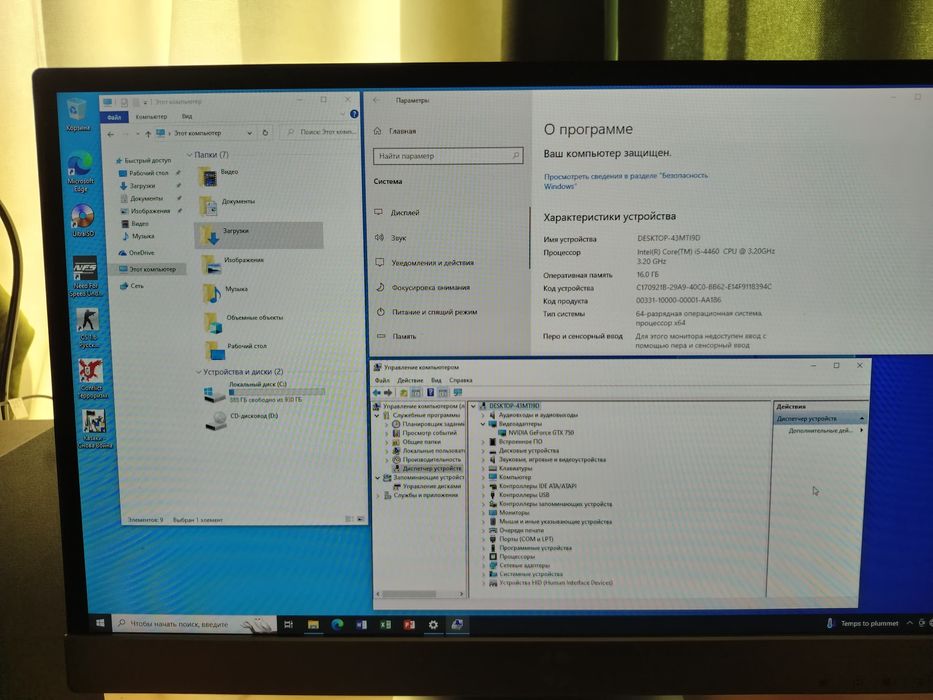The image size is (933, 700).
Task: Expand Клавиатуры device node
Action: tap(483, 468)
